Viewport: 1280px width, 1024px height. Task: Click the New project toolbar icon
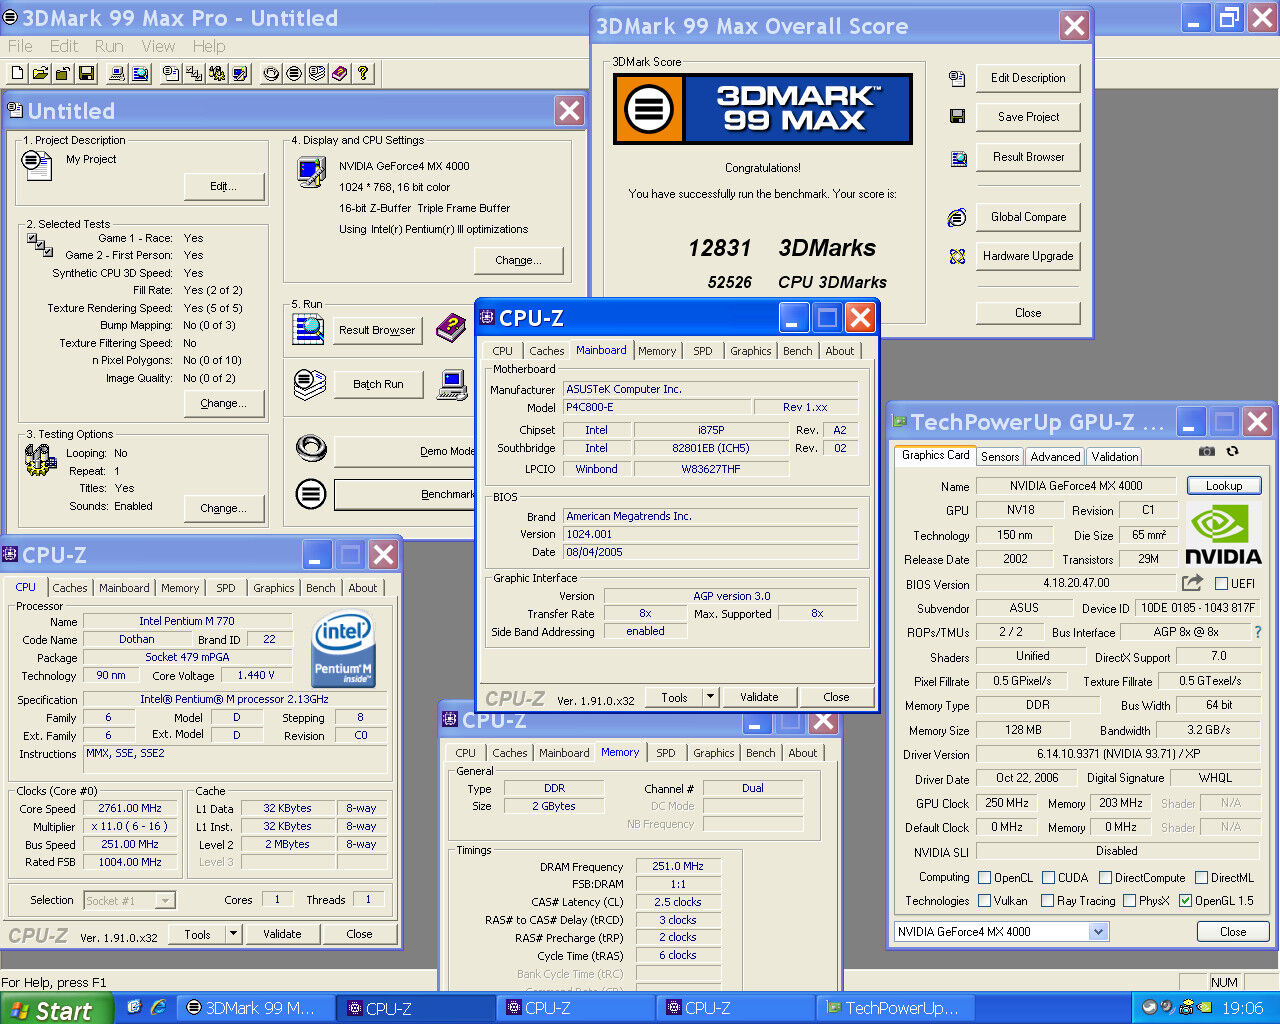tap(17, 73)
